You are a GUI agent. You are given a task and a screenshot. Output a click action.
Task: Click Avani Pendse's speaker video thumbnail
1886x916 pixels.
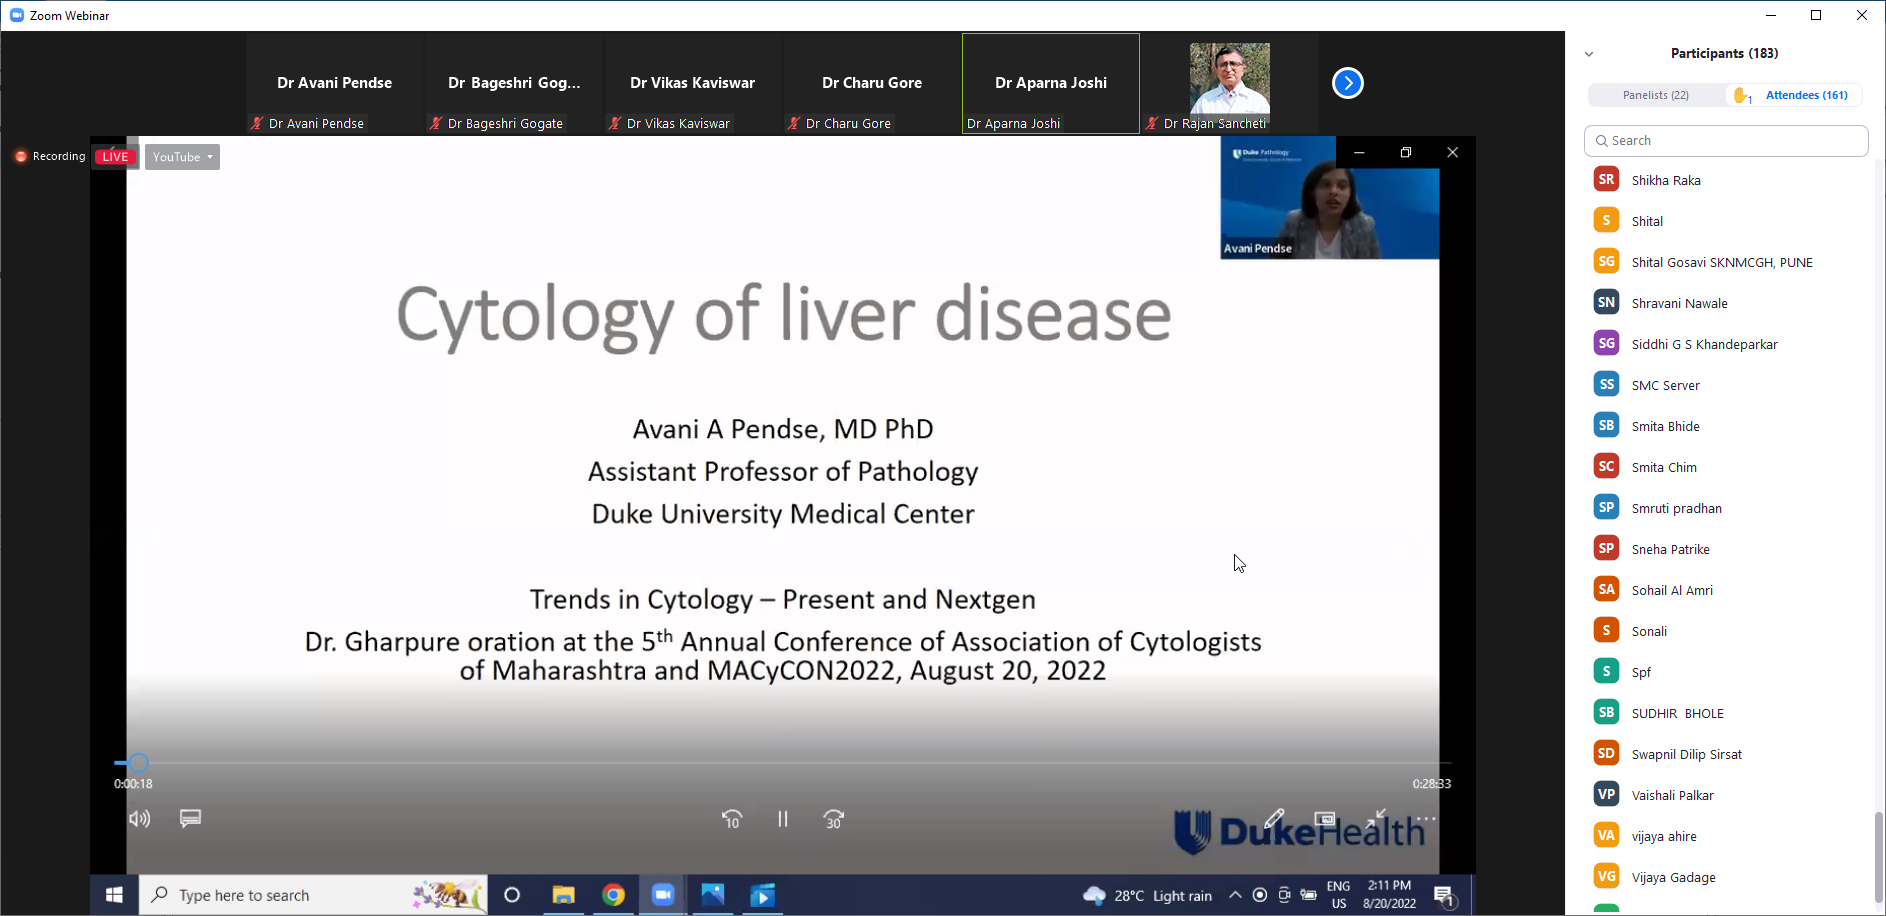(x=1329, y=198)
